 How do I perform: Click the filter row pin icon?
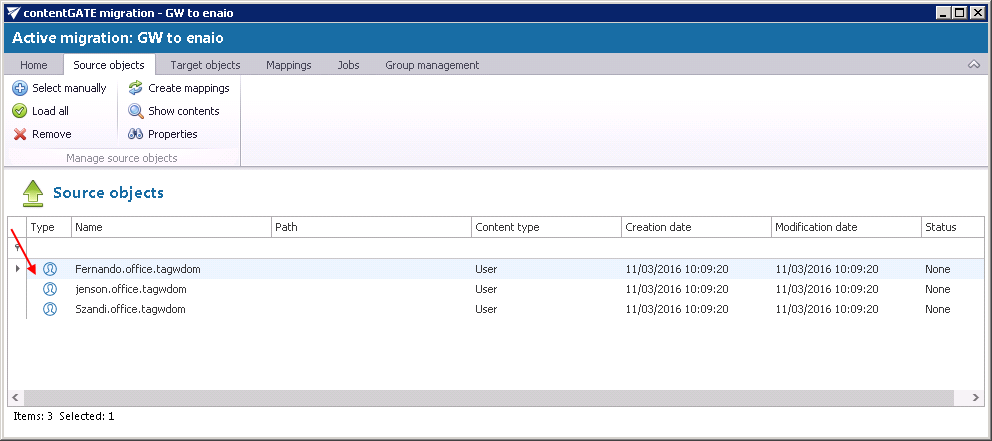pyautogui.click(x=17, y=248)
